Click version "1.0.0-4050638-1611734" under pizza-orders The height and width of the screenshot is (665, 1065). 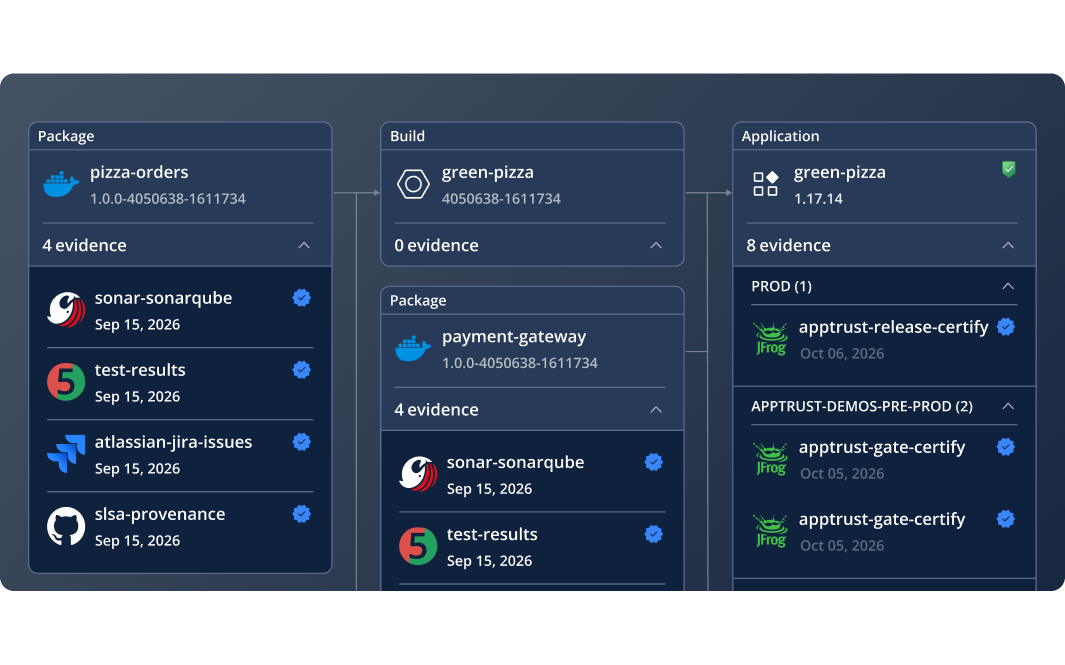click(168, 199)
